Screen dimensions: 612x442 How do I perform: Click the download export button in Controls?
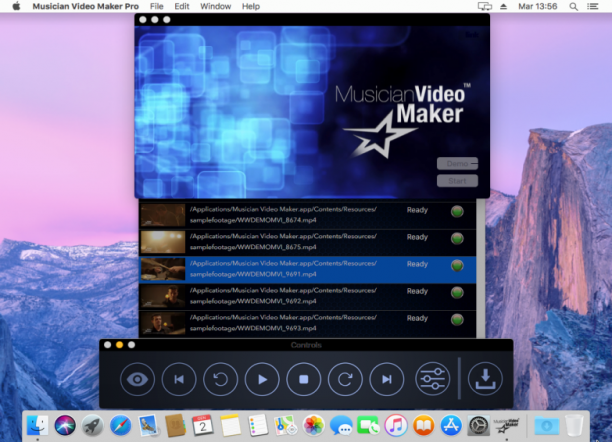(486, 379)
